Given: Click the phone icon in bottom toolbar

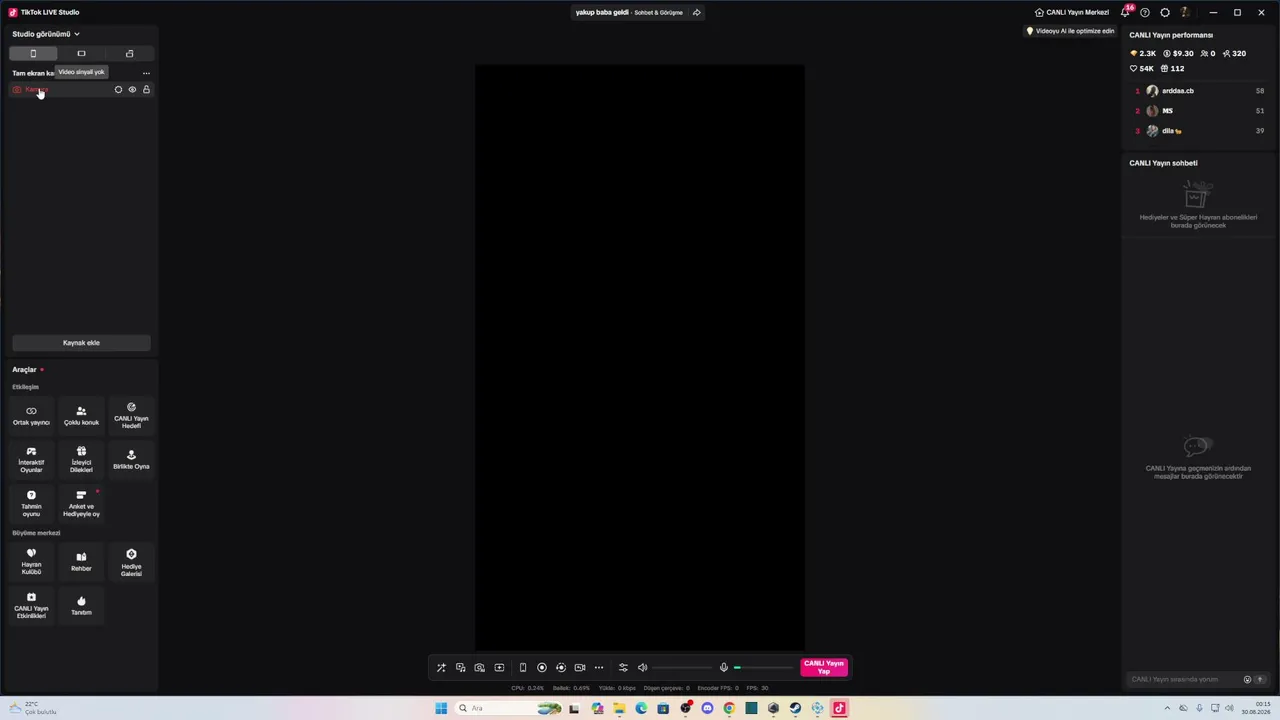Looking at the screenshot, I should (523, 668).
